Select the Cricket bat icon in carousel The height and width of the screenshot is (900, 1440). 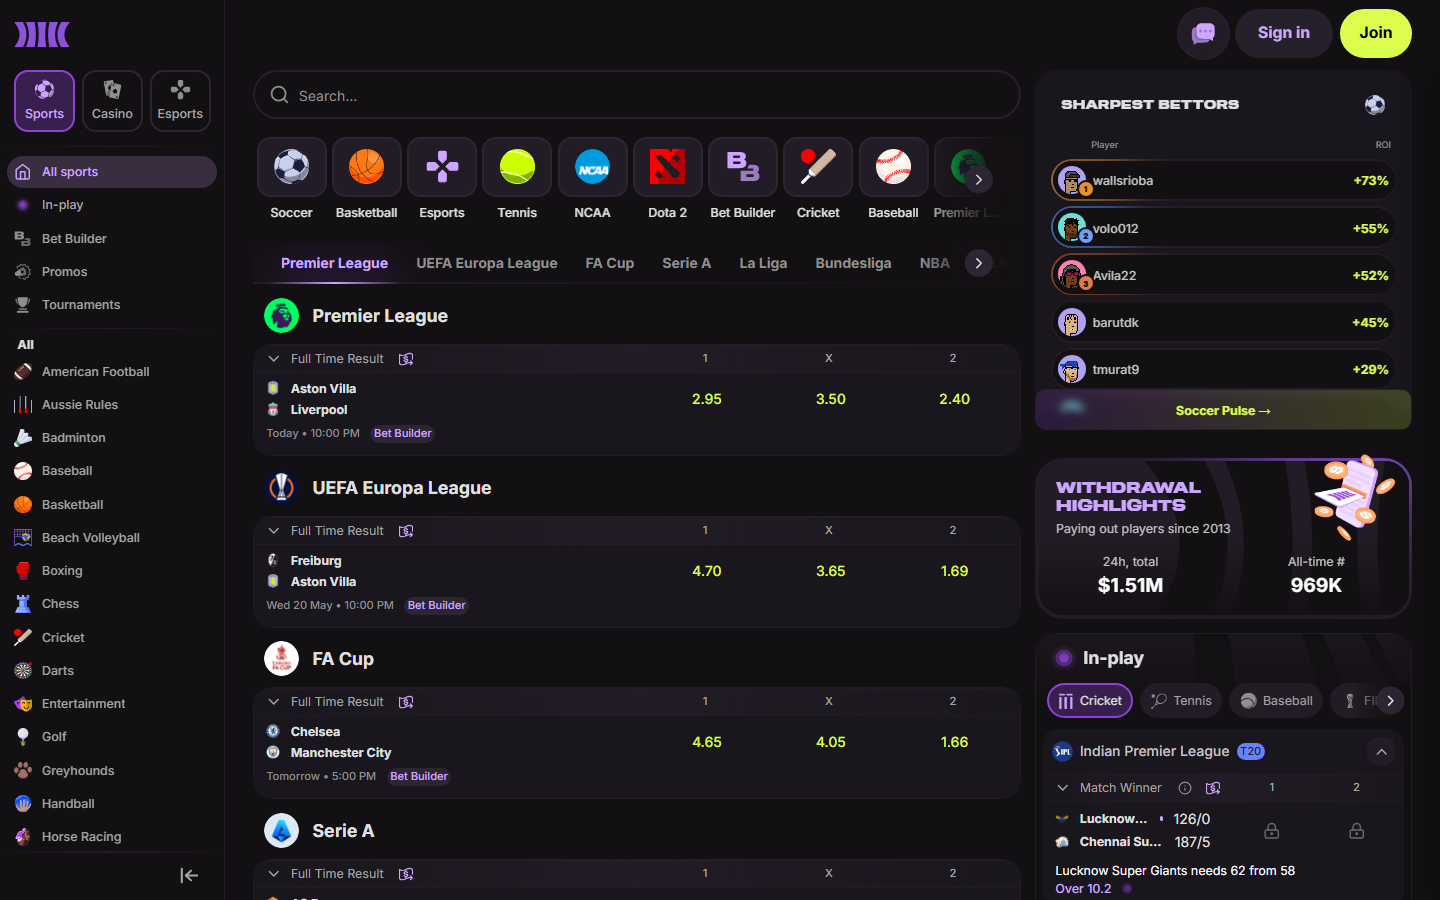pos(818,167)
